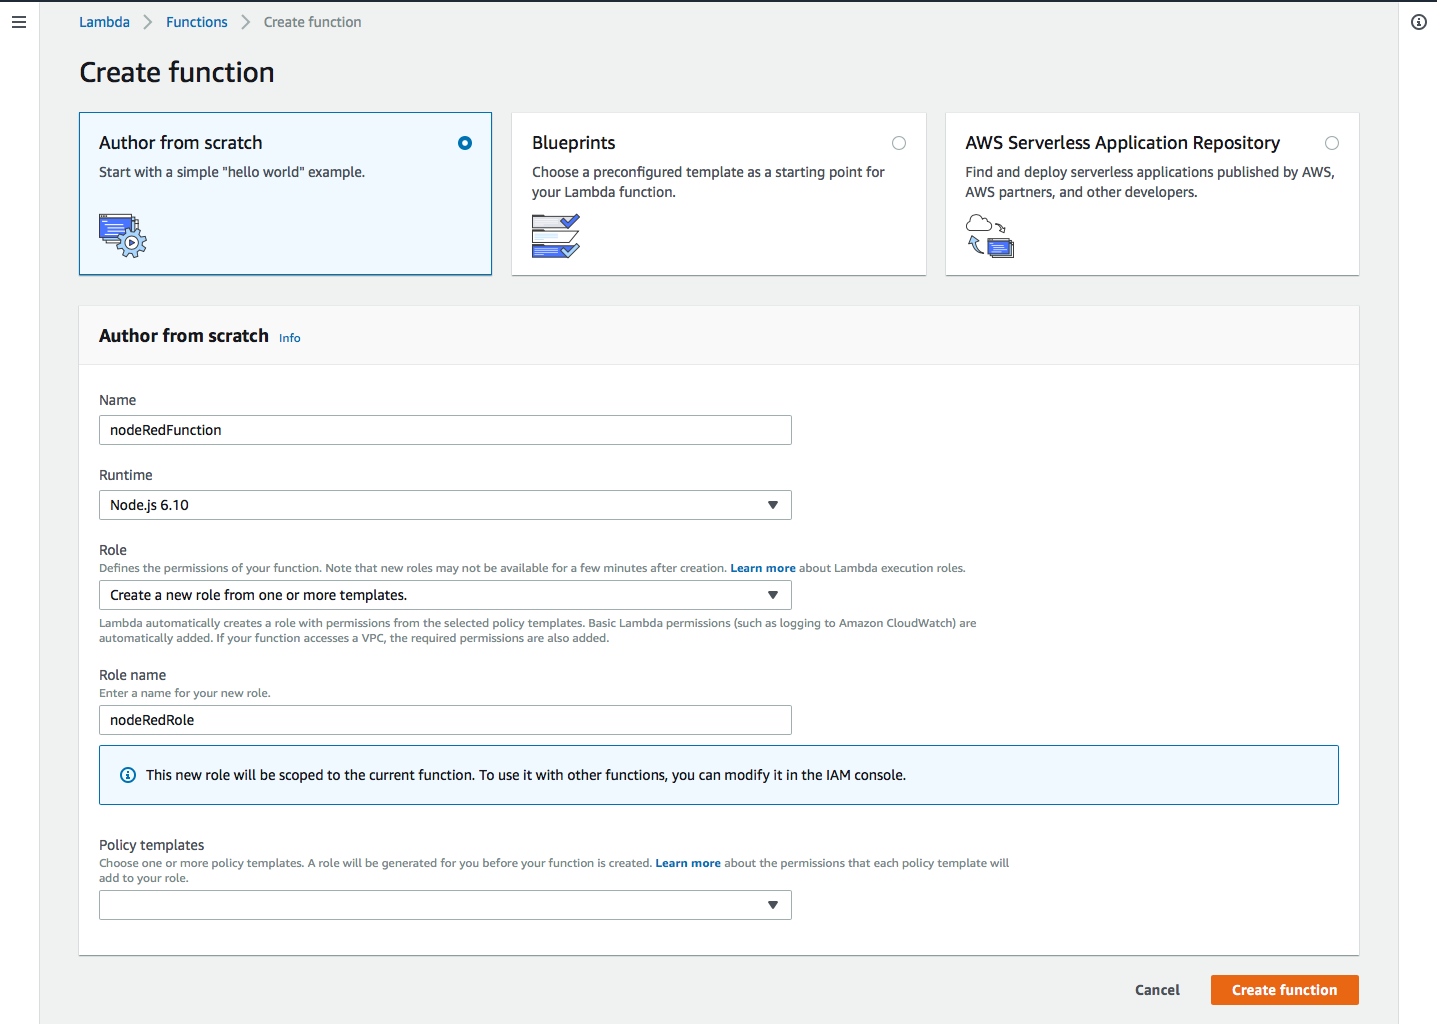Click the Create function page heading

(x=177, y=72)
